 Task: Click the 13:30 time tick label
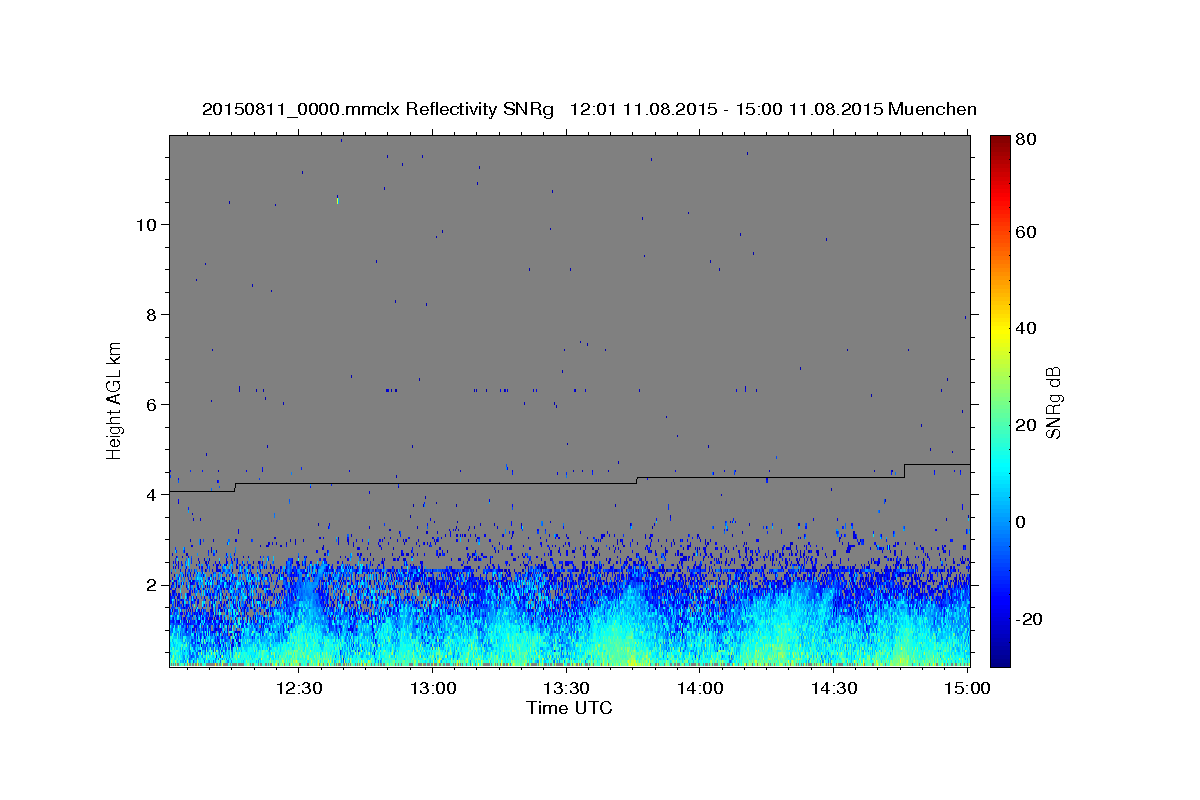566,688
